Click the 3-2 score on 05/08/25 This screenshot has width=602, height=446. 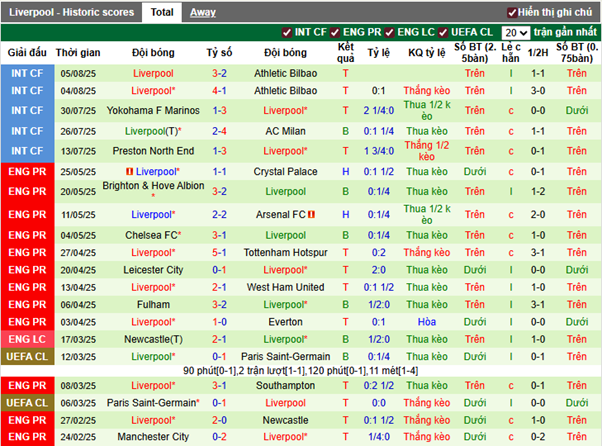click(219, 73)
